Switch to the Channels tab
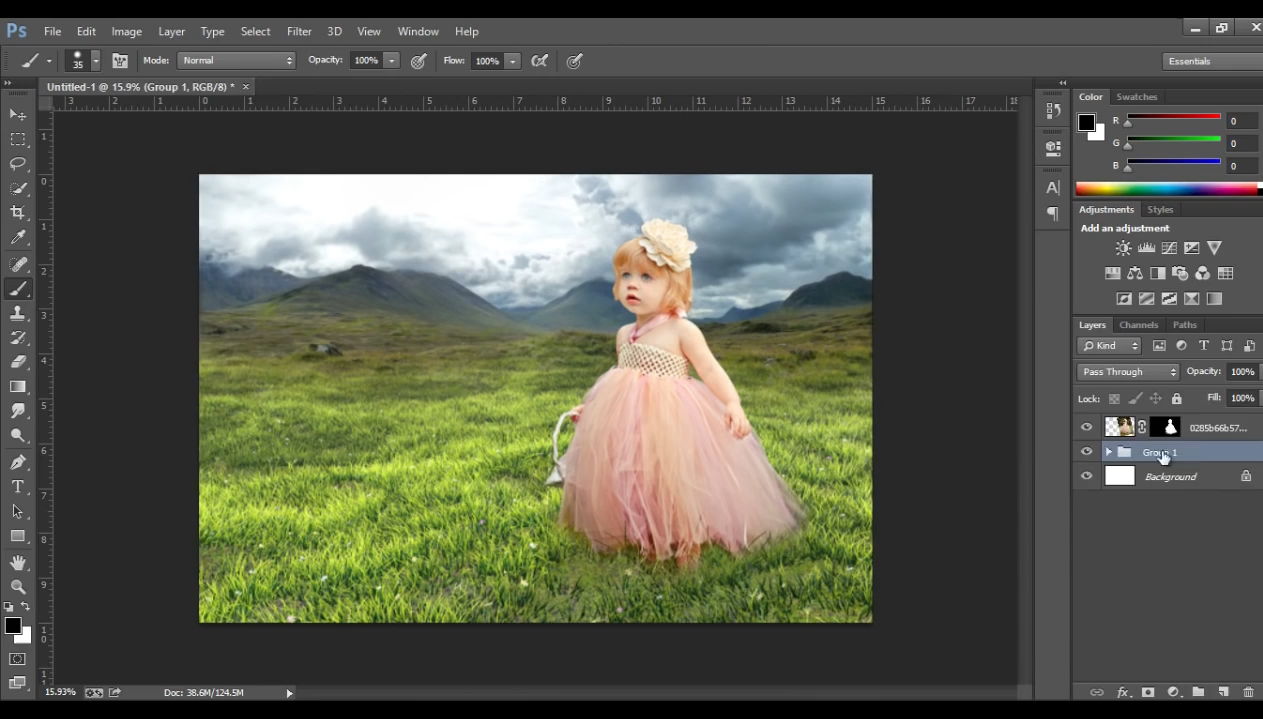Image resolution: width=1263 pixels, height=719 pixels. click(1138, 325)
